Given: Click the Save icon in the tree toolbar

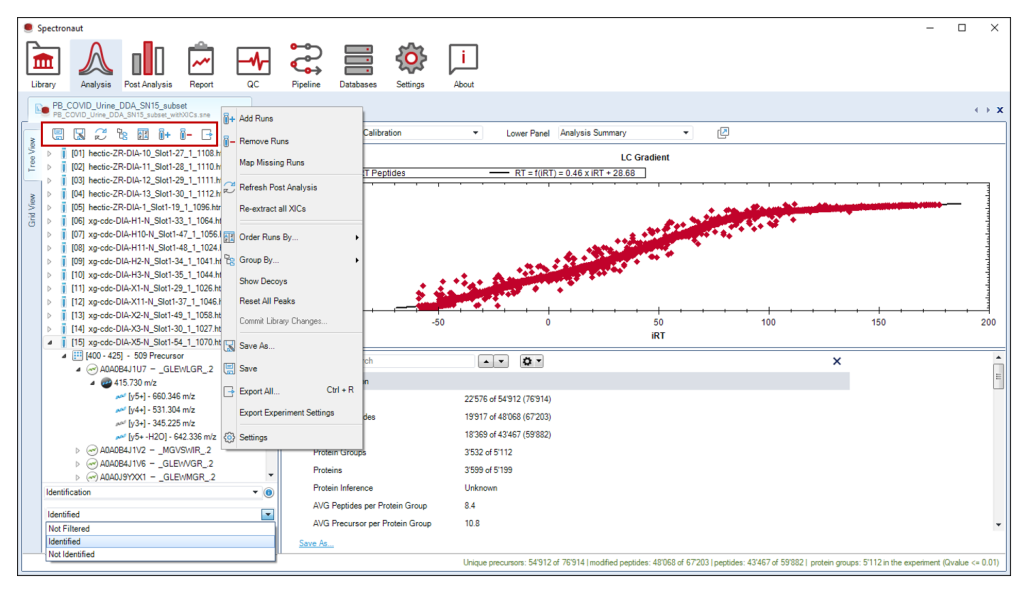Looking at the screenshot, I should pos(58,135).
